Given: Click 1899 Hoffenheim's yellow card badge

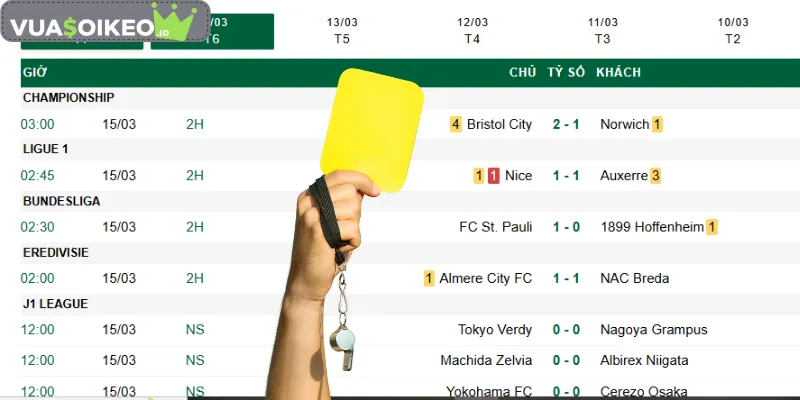Looking at the screenshot, I should (x=712, y=227).
